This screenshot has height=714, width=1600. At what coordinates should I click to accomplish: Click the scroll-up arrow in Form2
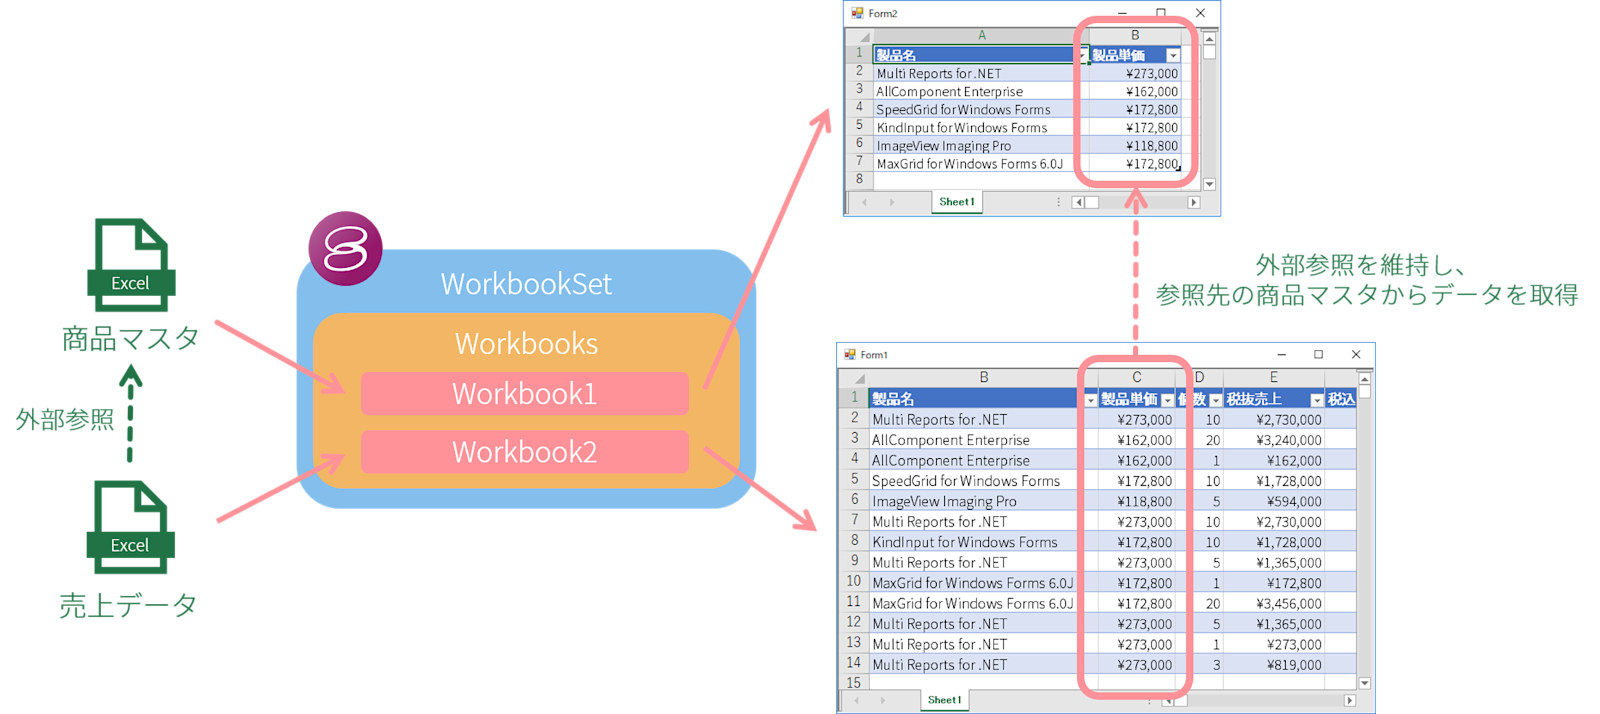1209,38
